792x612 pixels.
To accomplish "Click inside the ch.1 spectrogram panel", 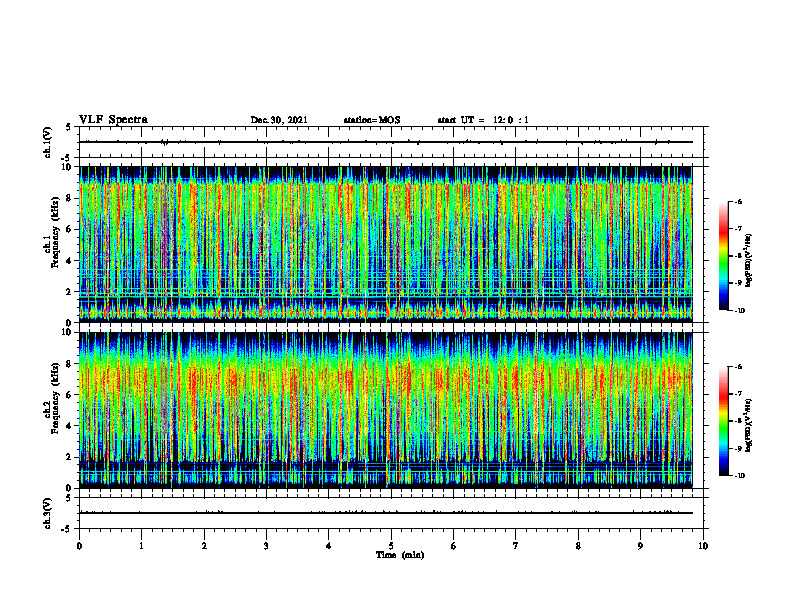I will tap(386, 244).
